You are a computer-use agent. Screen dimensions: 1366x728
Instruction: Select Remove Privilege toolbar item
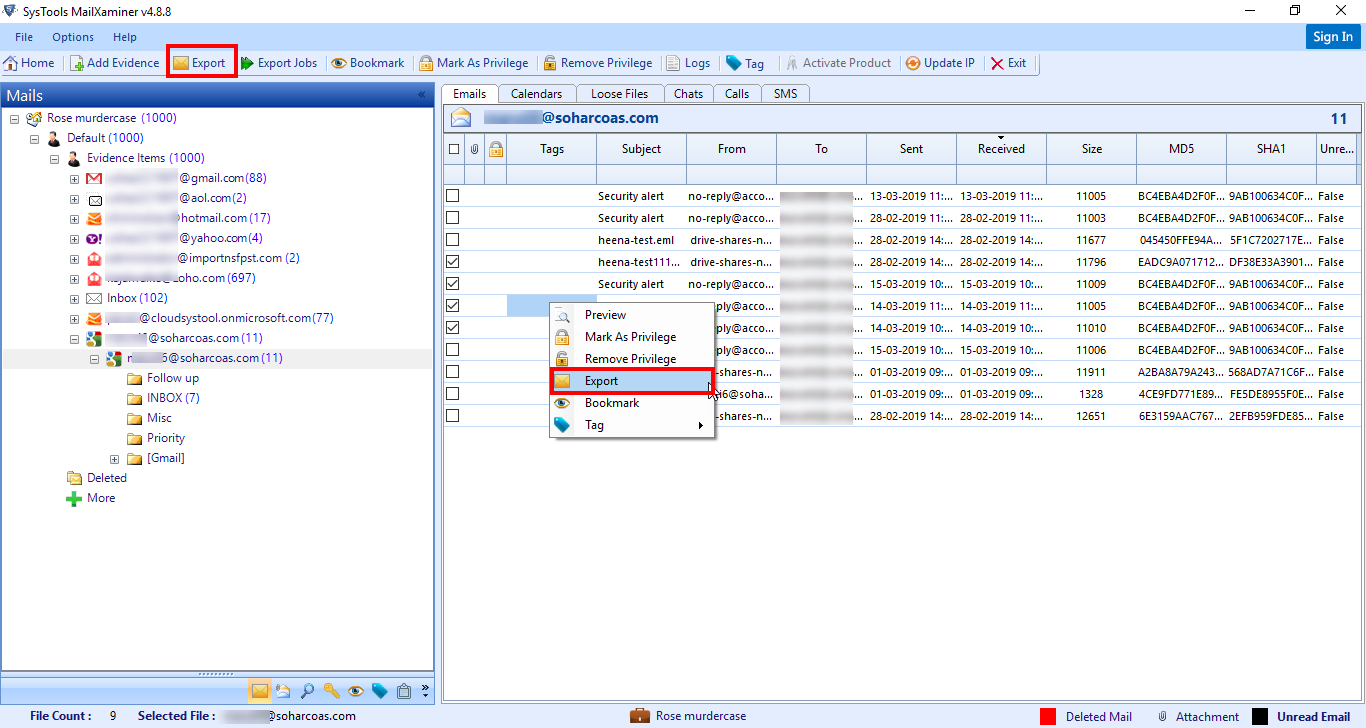pos(598,63)
